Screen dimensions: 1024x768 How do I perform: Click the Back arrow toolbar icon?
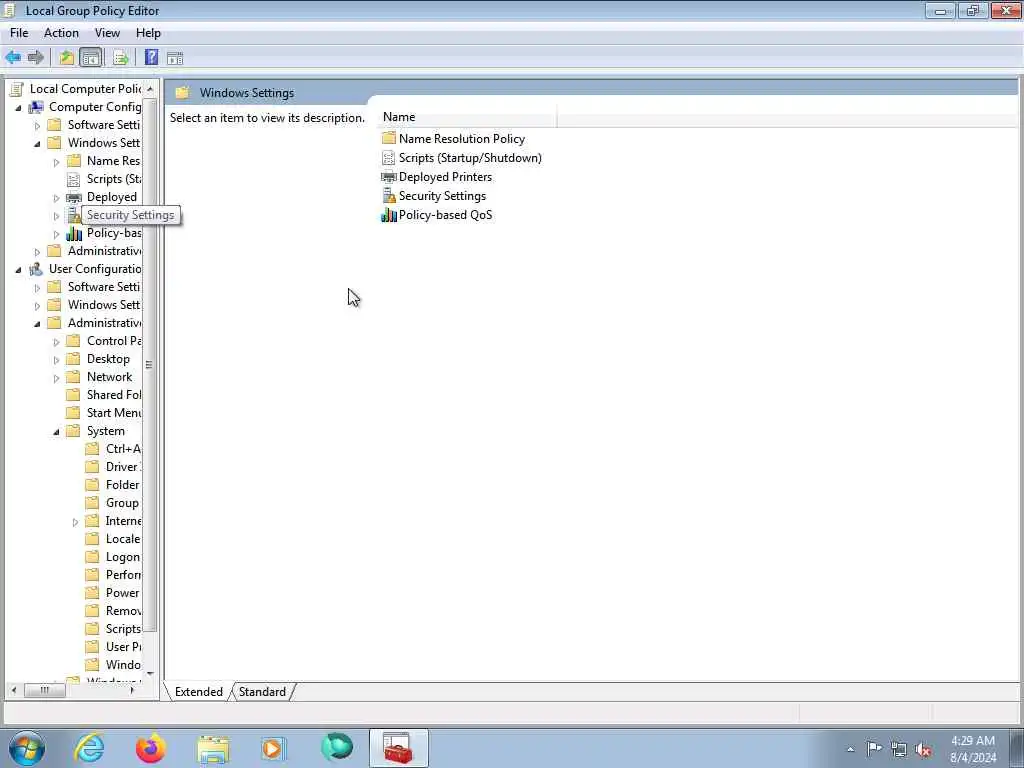coord(13,57)
